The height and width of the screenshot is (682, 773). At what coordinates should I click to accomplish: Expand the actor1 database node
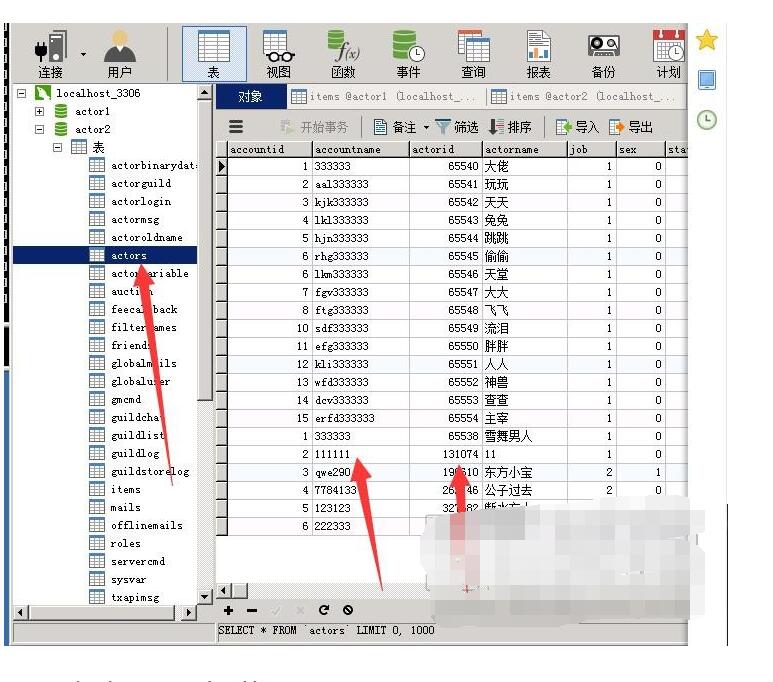tap(39, 111)
